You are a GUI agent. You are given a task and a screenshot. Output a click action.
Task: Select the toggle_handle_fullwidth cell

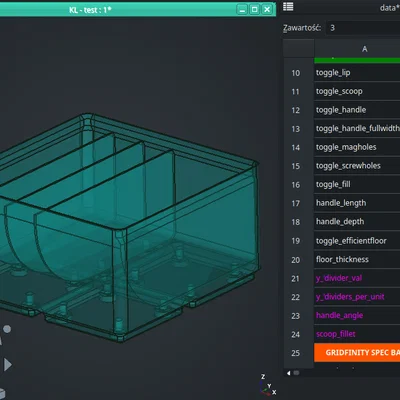click(x=357, y=129)
